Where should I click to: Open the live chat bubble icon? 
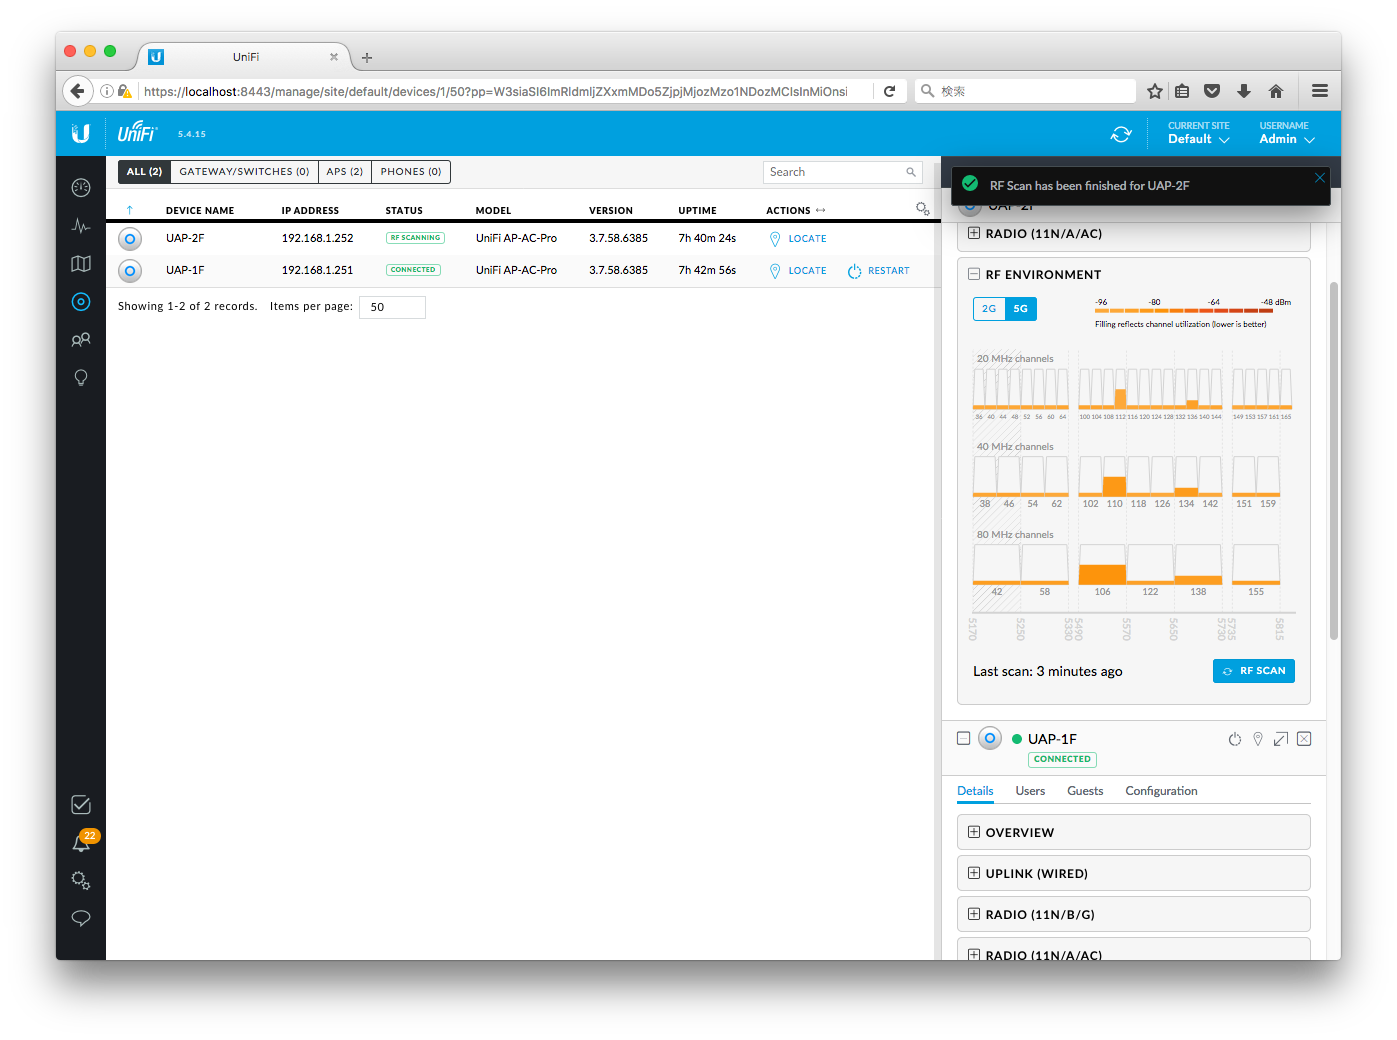coord(81,918)
